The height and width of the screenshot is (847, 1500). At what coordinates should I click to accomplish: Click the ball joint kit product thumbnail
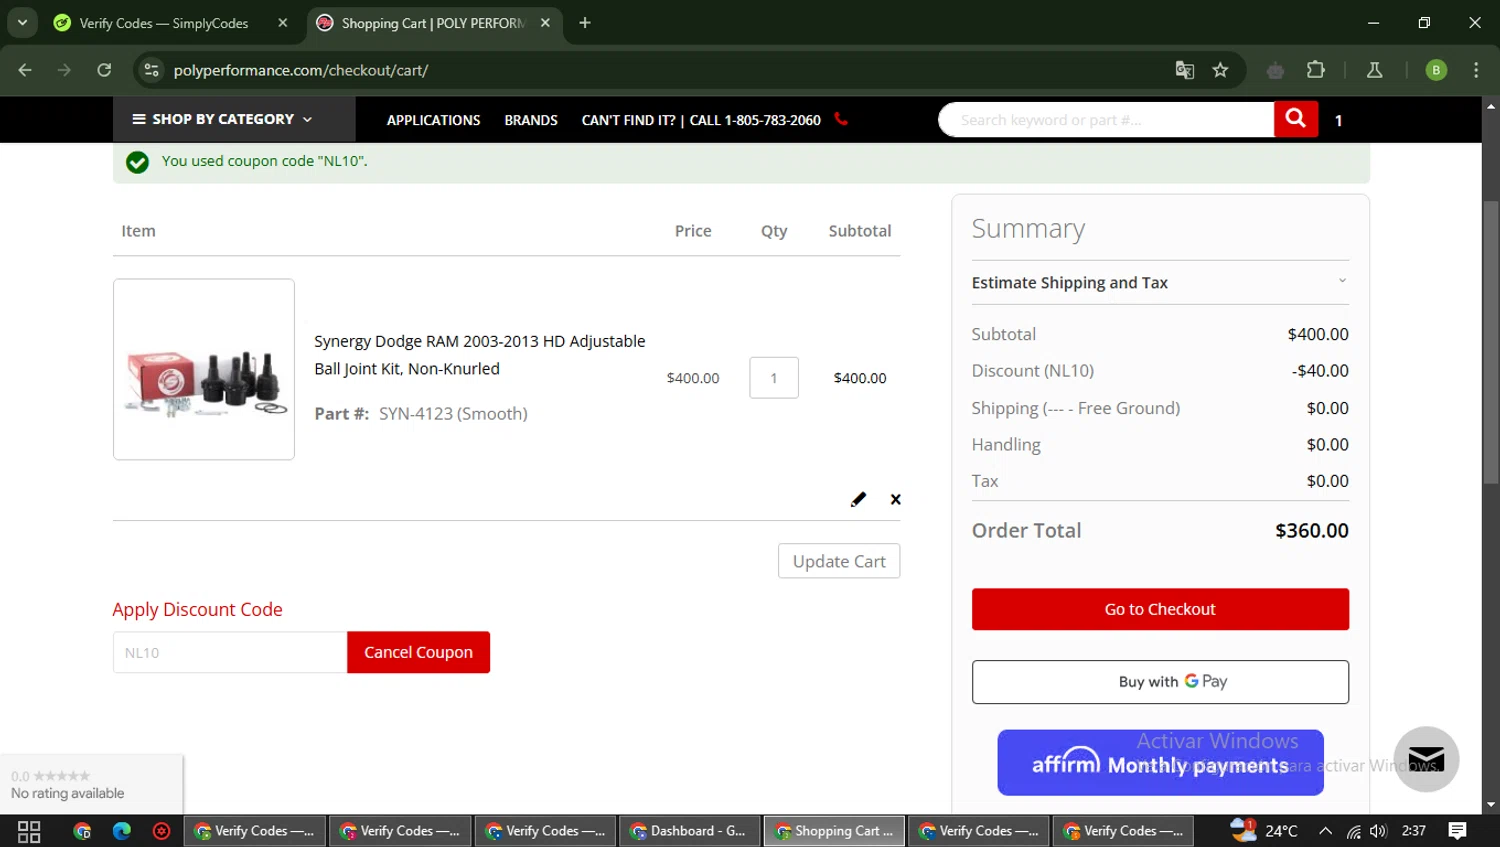pos(204,369)
